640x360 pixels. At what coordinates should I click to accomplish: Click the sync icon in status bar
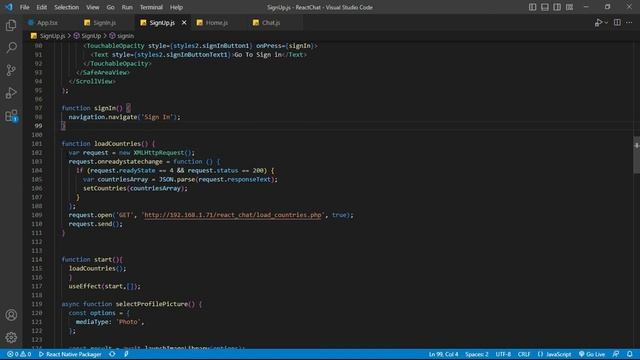[112, 354]
